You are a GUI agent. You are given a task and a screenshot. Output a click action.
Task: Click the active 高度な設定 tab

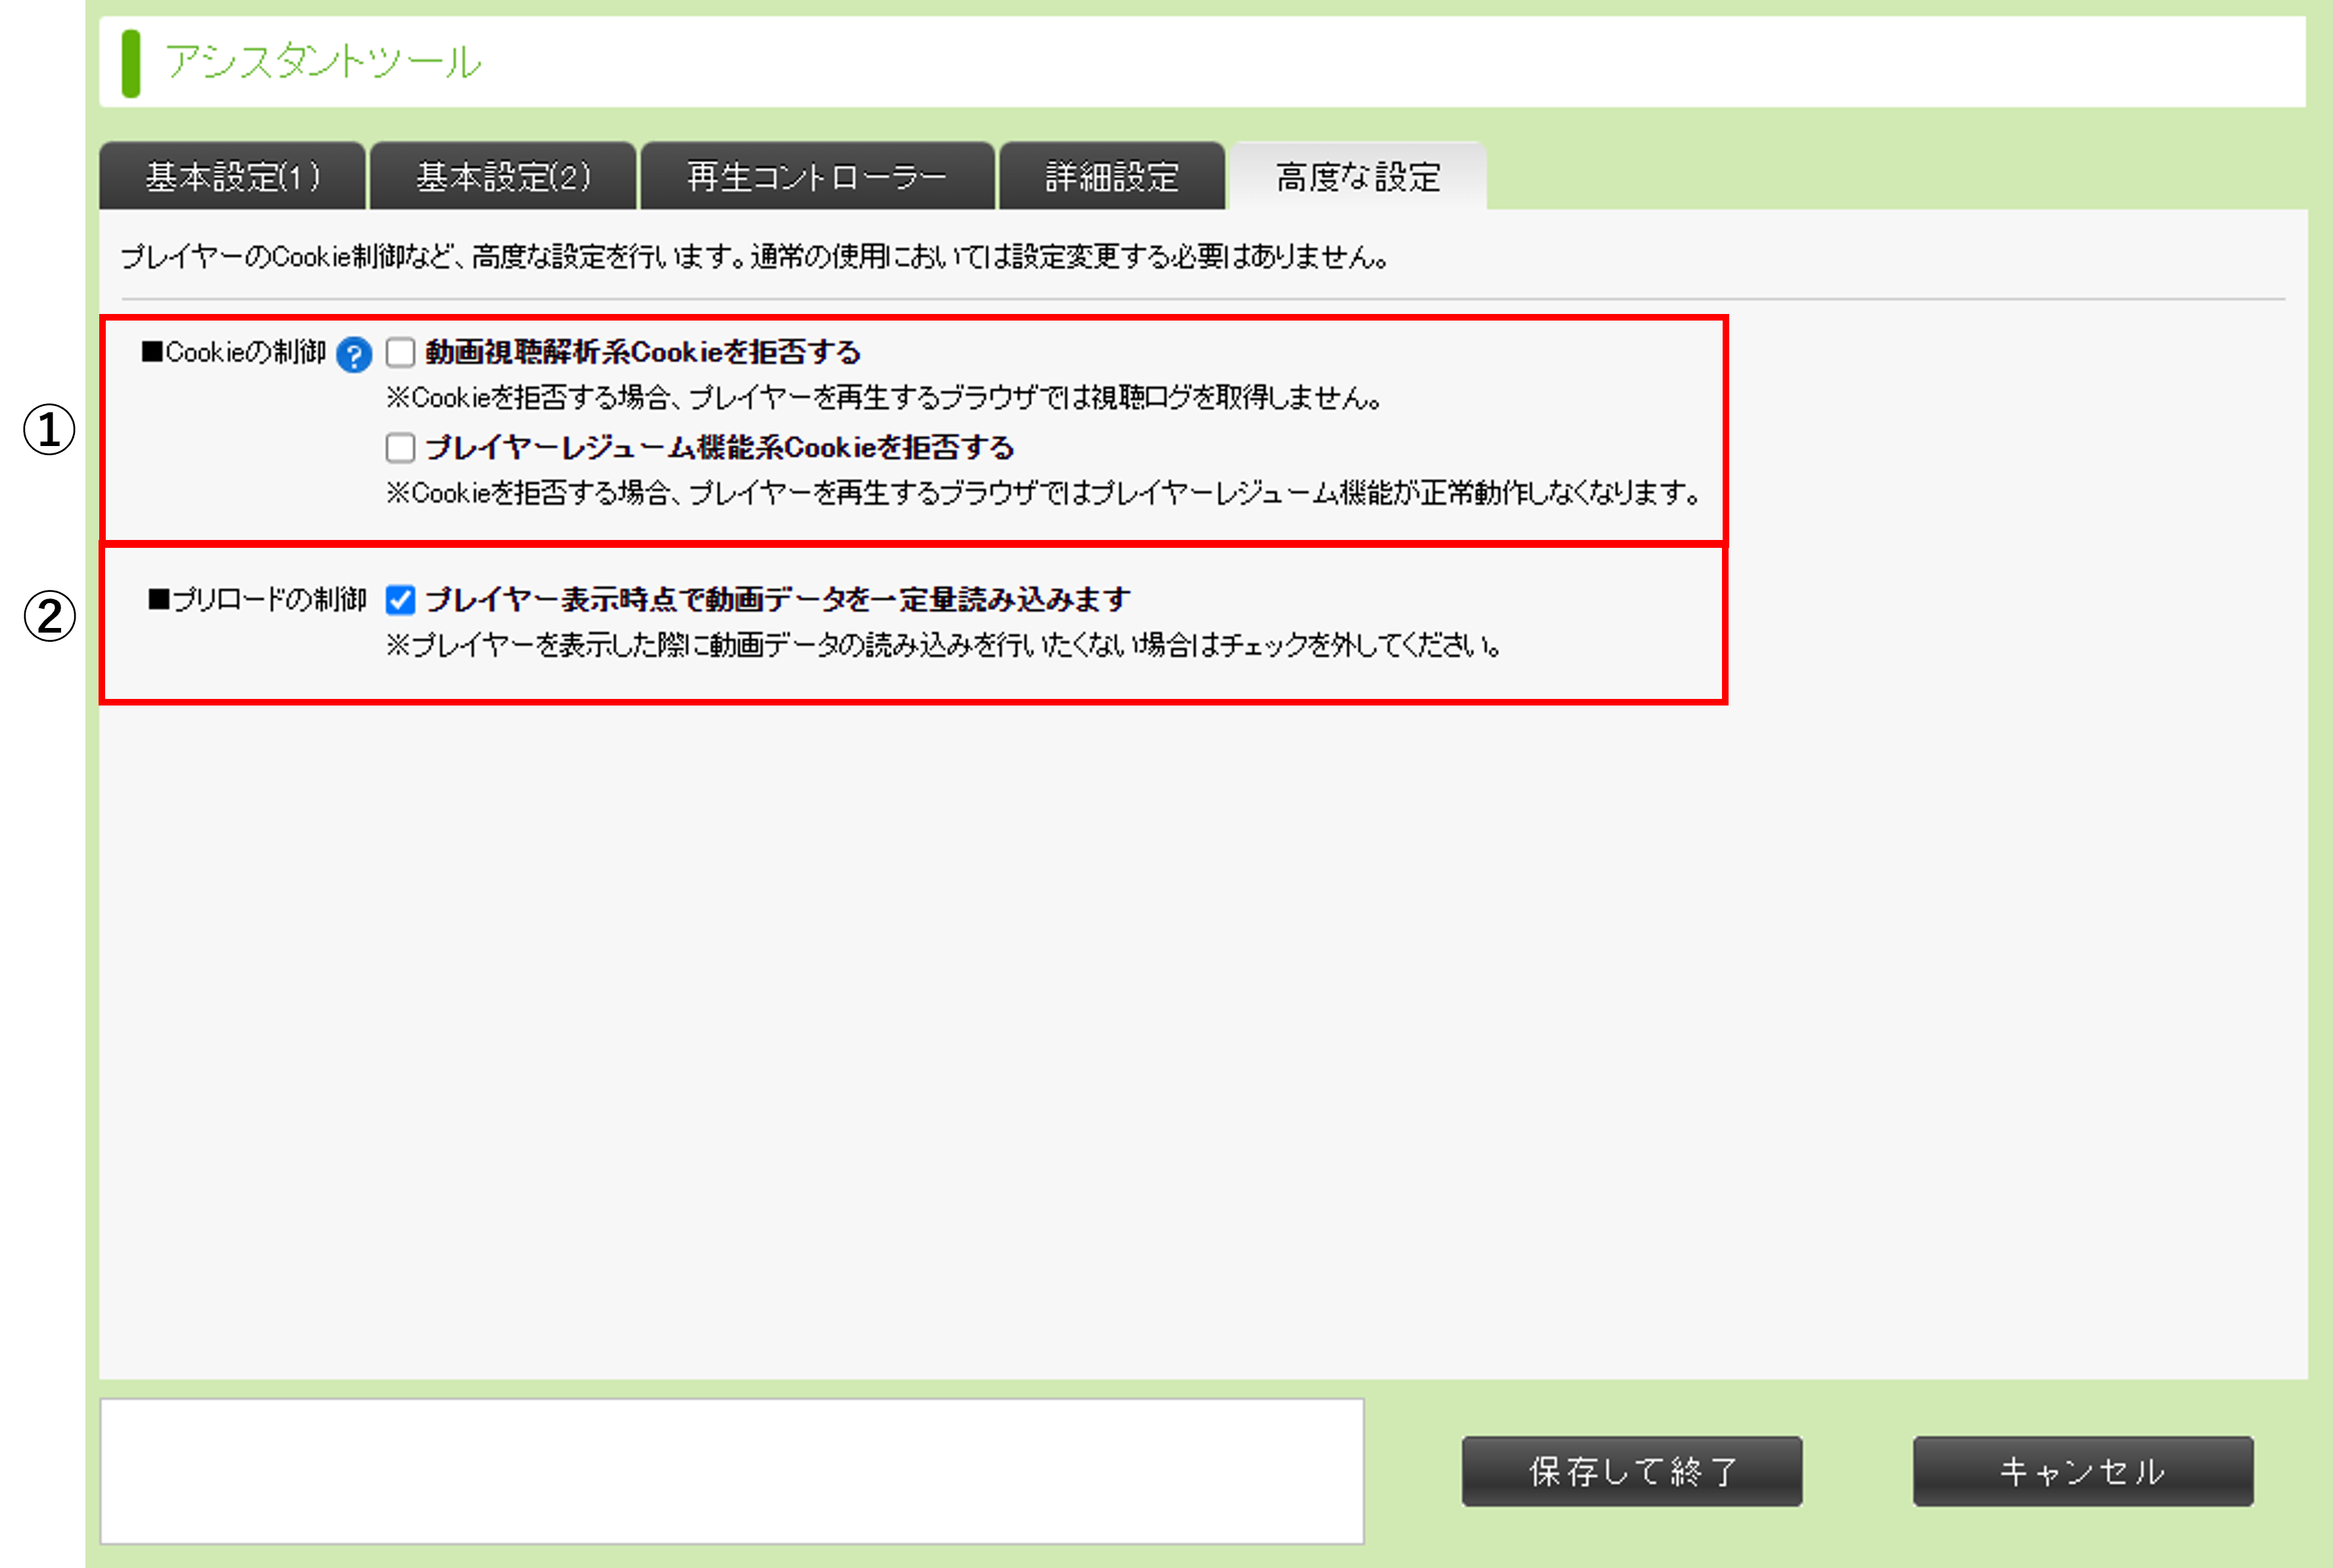coord(1357,177)
